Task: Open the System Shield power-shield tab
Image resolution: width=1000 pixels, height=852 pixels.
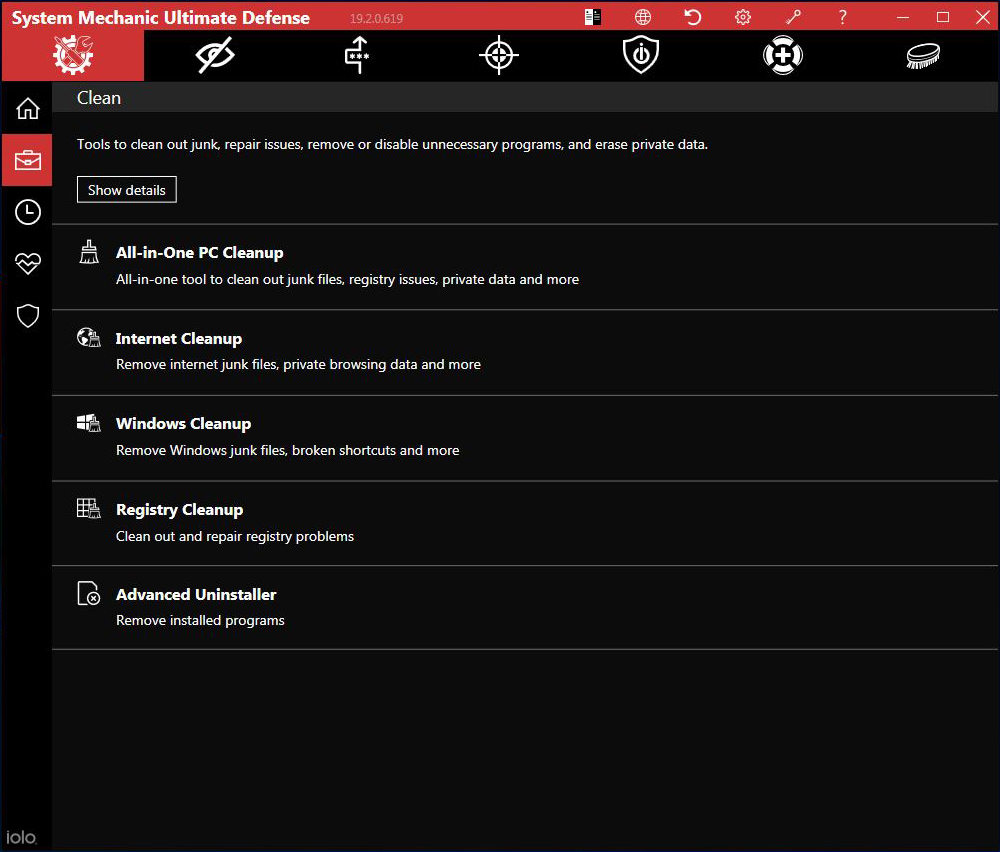Action: click(x=641, y=55)
